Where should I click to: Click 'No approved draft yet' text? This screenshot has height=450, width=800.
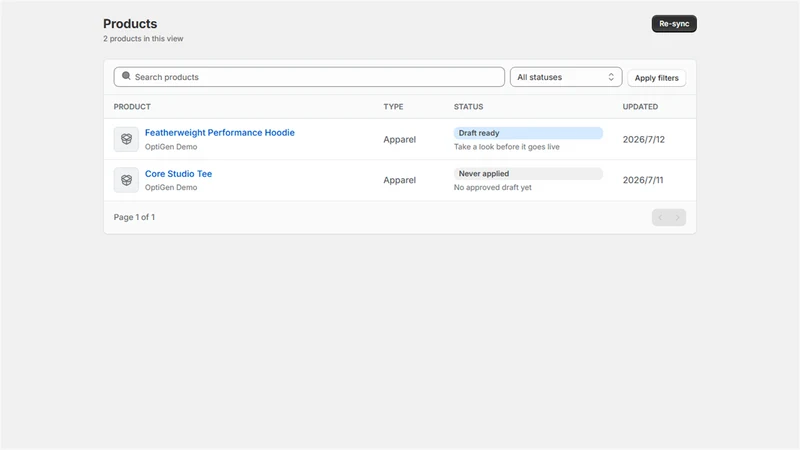pos(492,188)
